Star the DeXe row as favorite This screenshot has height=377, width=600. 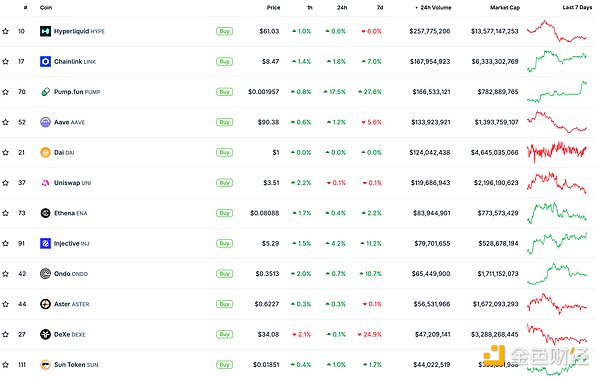(5, 335)
